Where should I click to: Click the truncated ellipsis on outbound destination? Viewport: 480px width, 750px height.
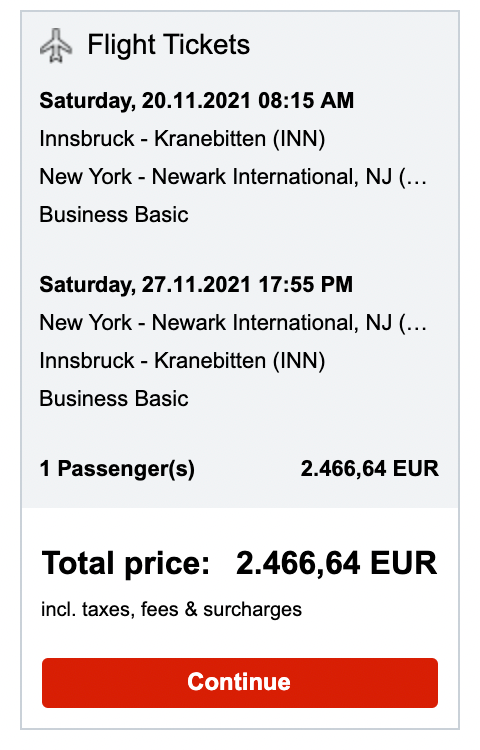click(413, 177)
